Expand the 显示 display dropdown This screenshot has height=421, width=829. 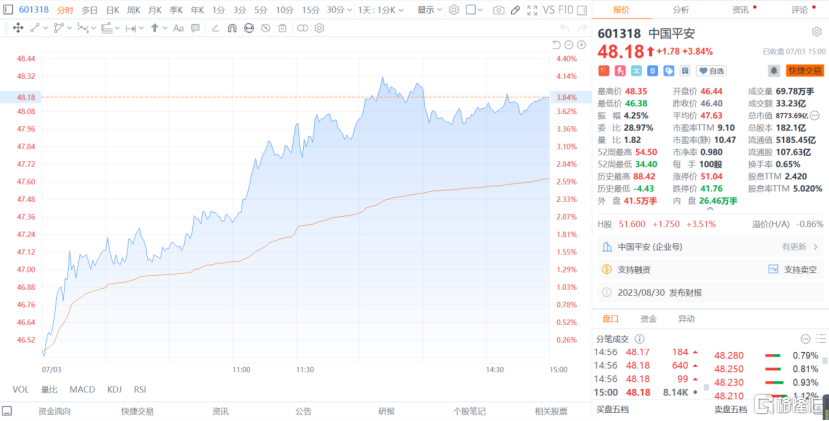click(x=429, y=9)
